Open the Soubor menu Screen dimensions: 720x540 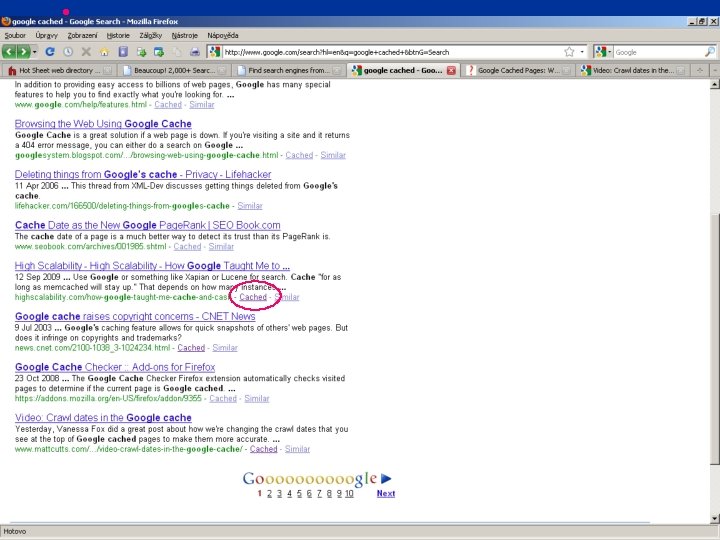[x=15, y=35]
